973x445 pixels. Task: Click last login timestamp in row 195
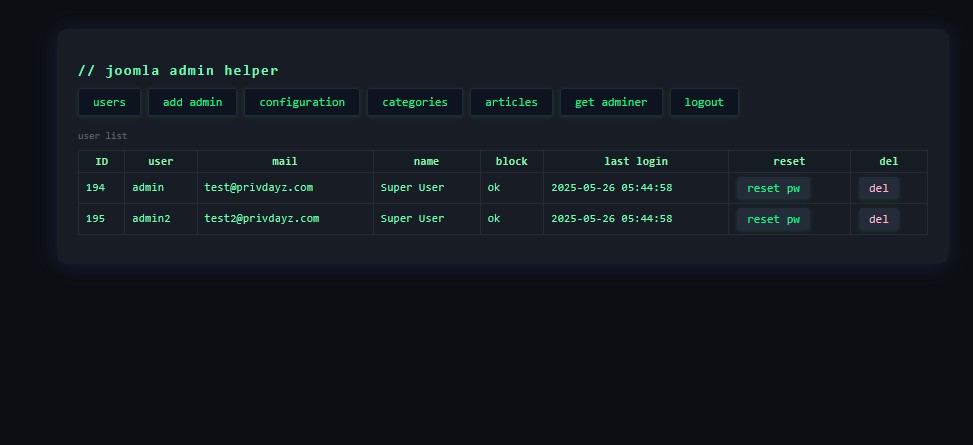[x=612, y=218]
